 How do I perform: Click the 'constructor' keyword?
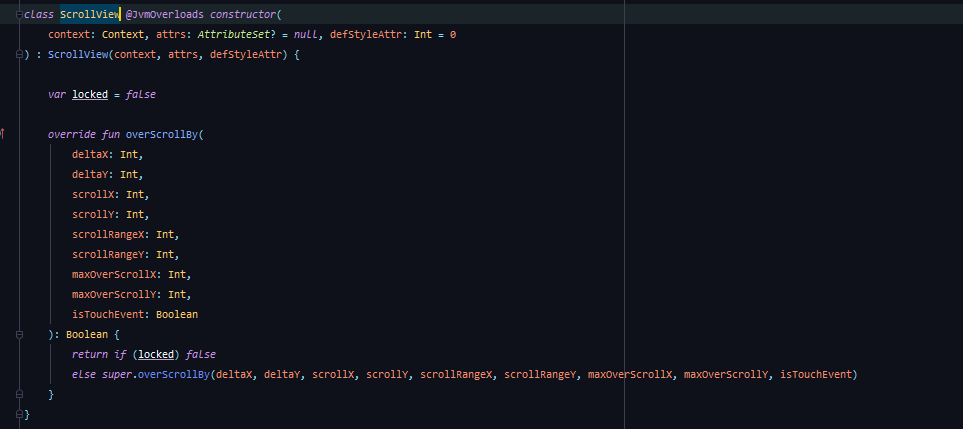(x=243, y=15)
